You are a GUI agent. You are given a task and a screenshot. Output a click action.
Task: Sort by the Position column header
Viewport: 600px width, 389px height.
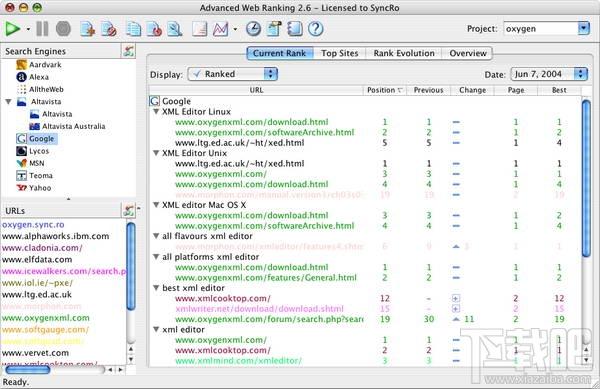385,90
